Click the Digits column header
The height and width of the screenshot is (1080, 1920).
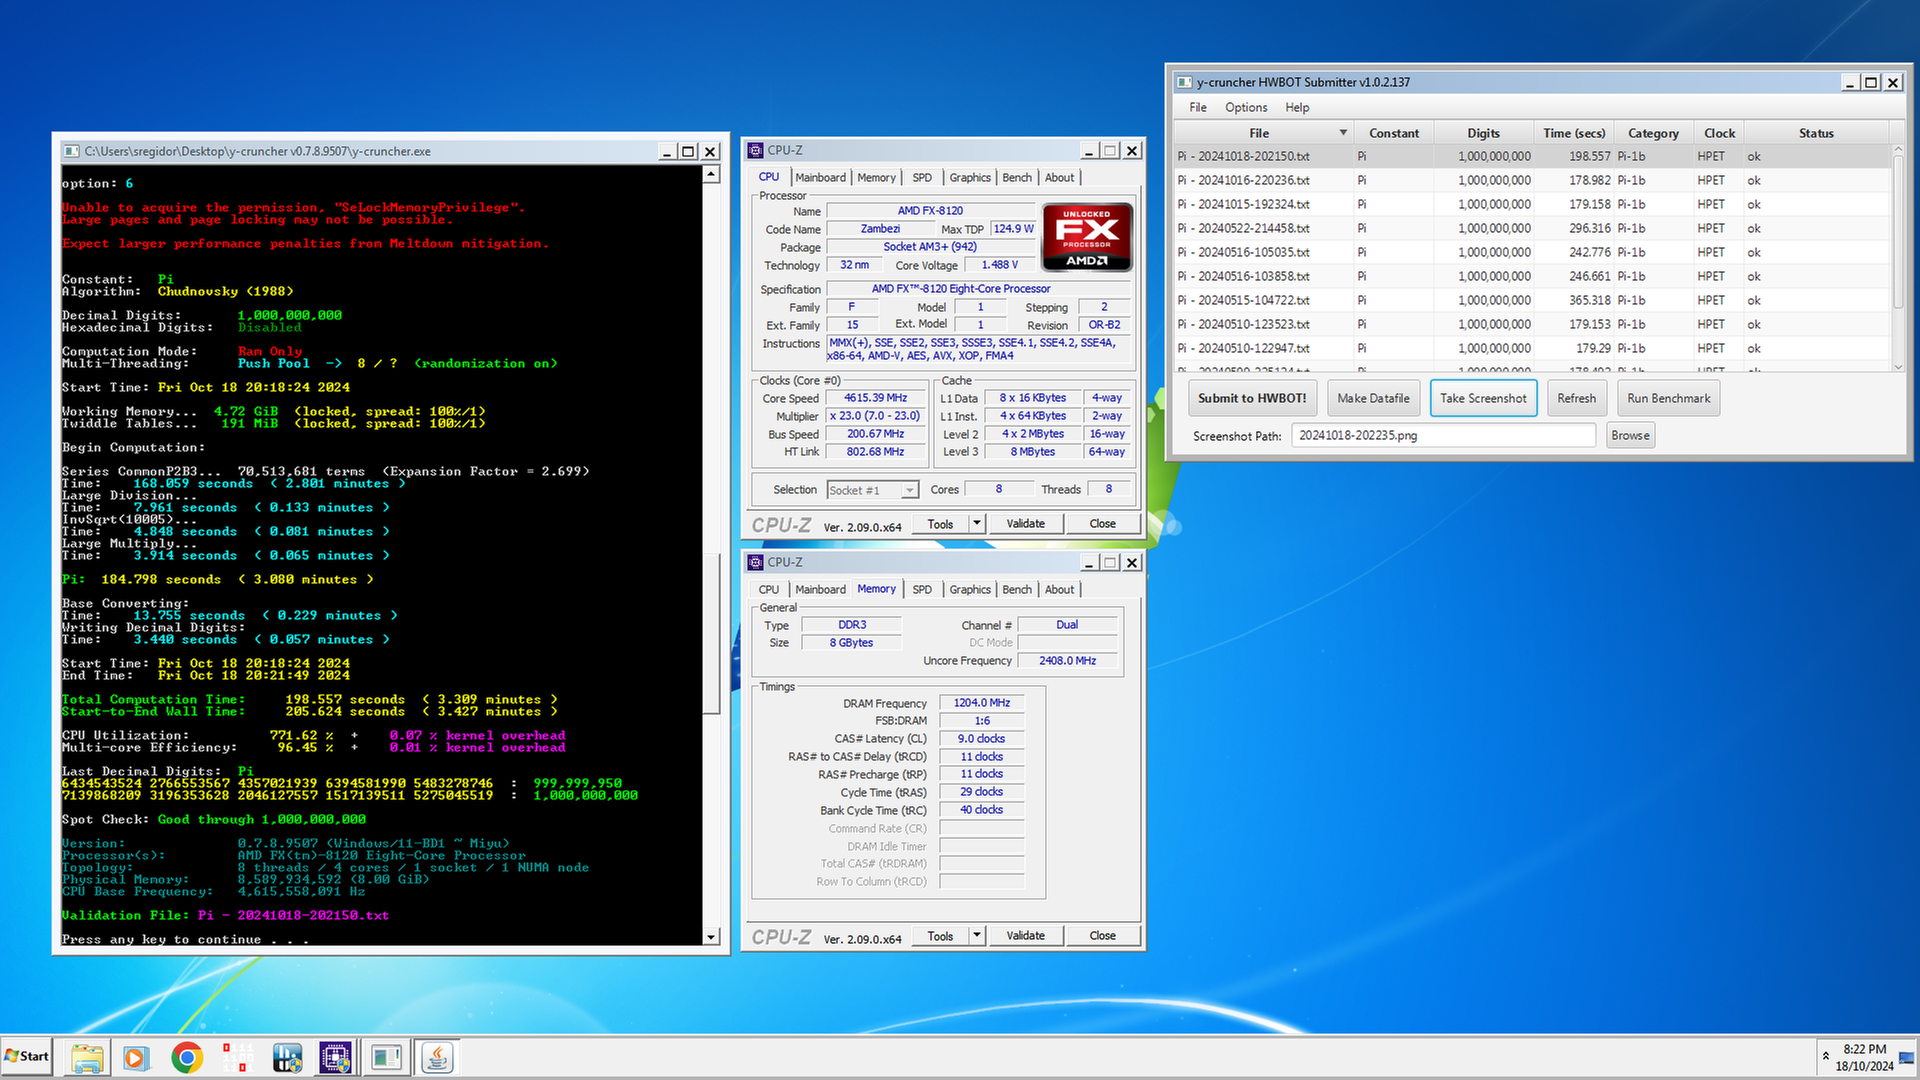[1483, 133]
